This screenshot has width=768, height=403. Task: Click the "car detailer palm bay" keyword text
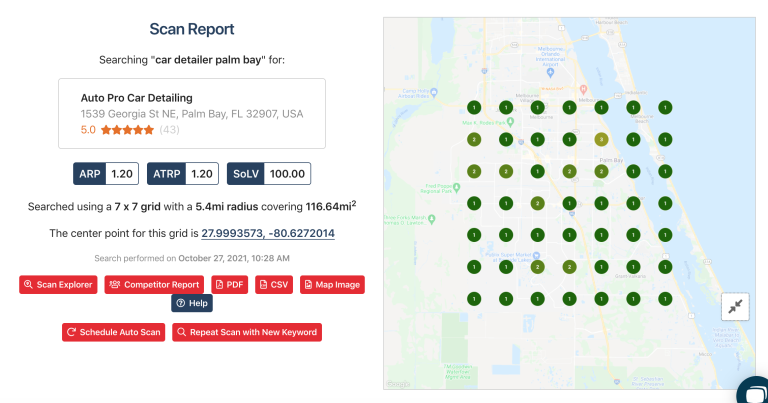click(x=208, y=60)
